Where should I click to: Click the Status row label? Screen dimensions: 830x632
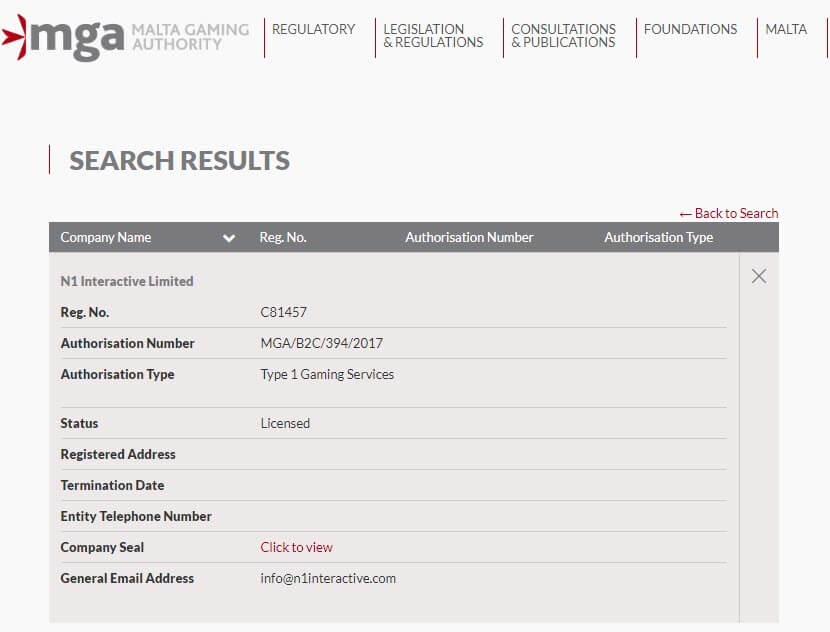pos(79,423)
